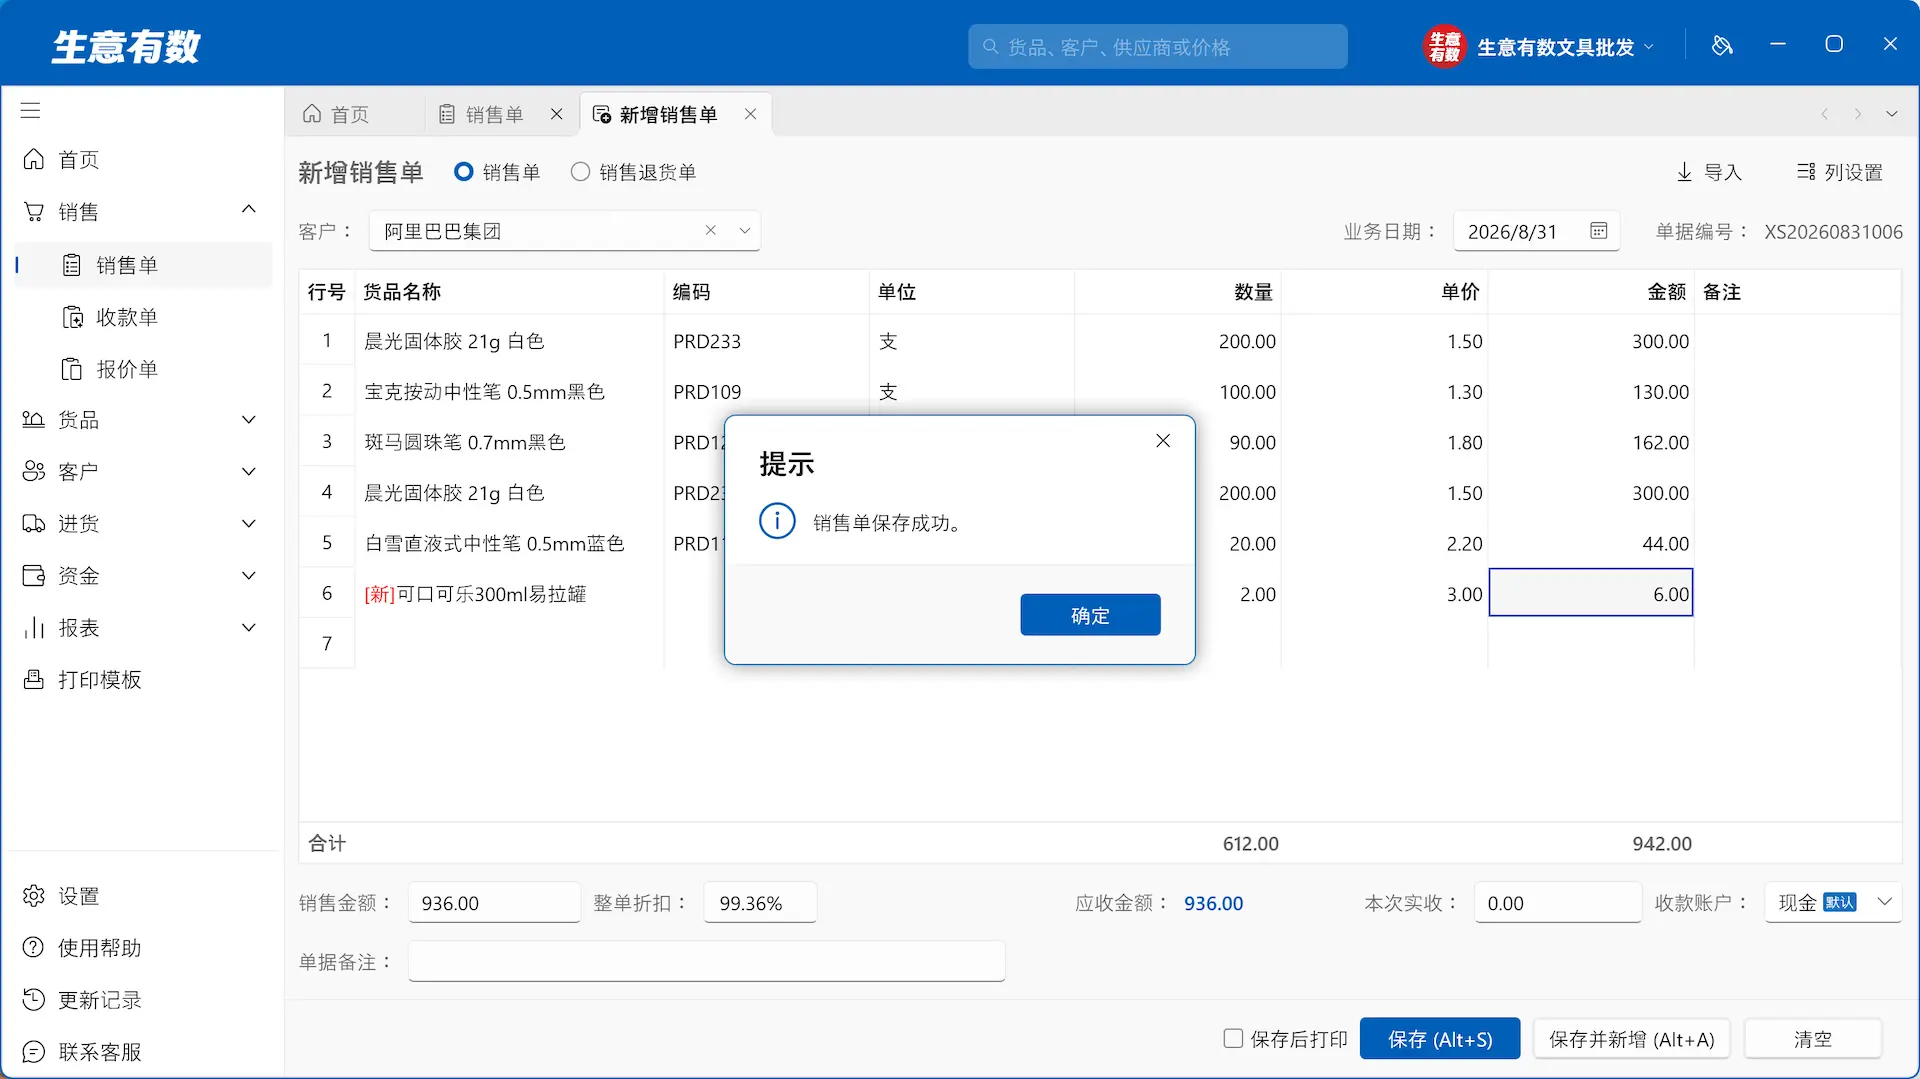The height and width of the screenshot is (1079, 1920).
Task: Click the 整单折扣 99.36% field
Action: pyautogui.click(x=760, y=902)
